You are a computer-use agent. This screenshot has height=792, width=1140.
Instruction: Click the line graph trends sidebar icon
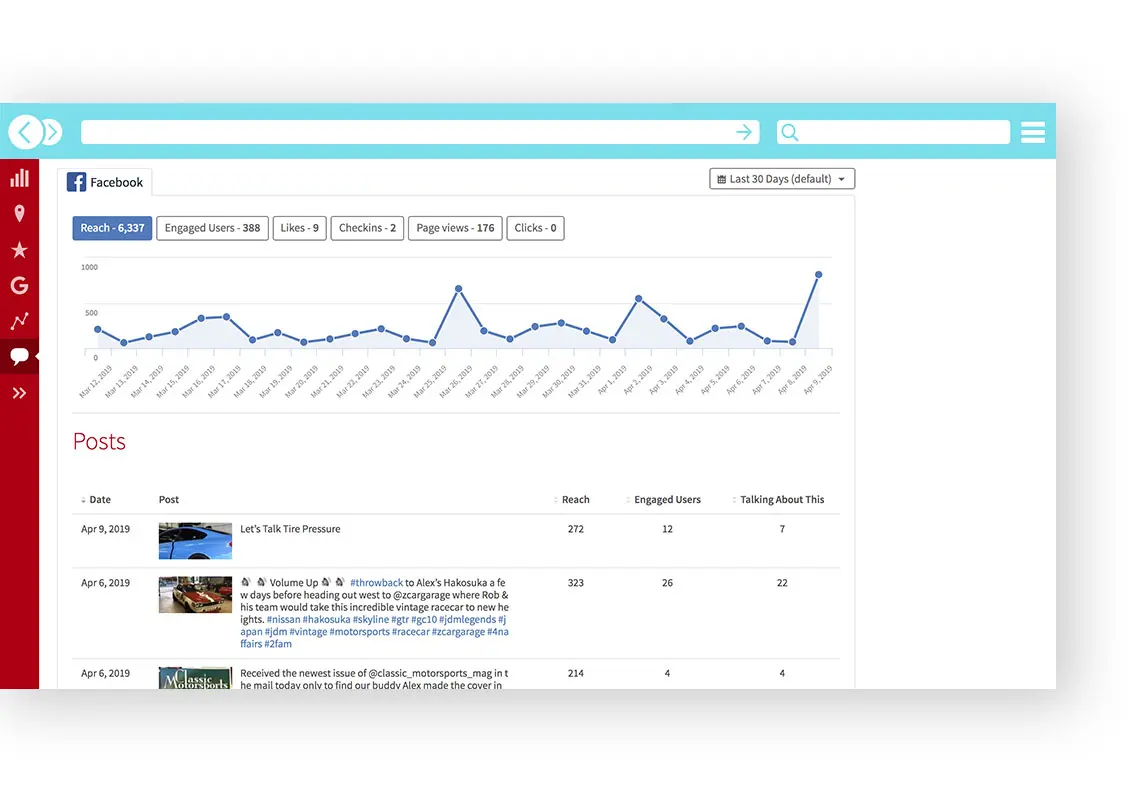19,321
